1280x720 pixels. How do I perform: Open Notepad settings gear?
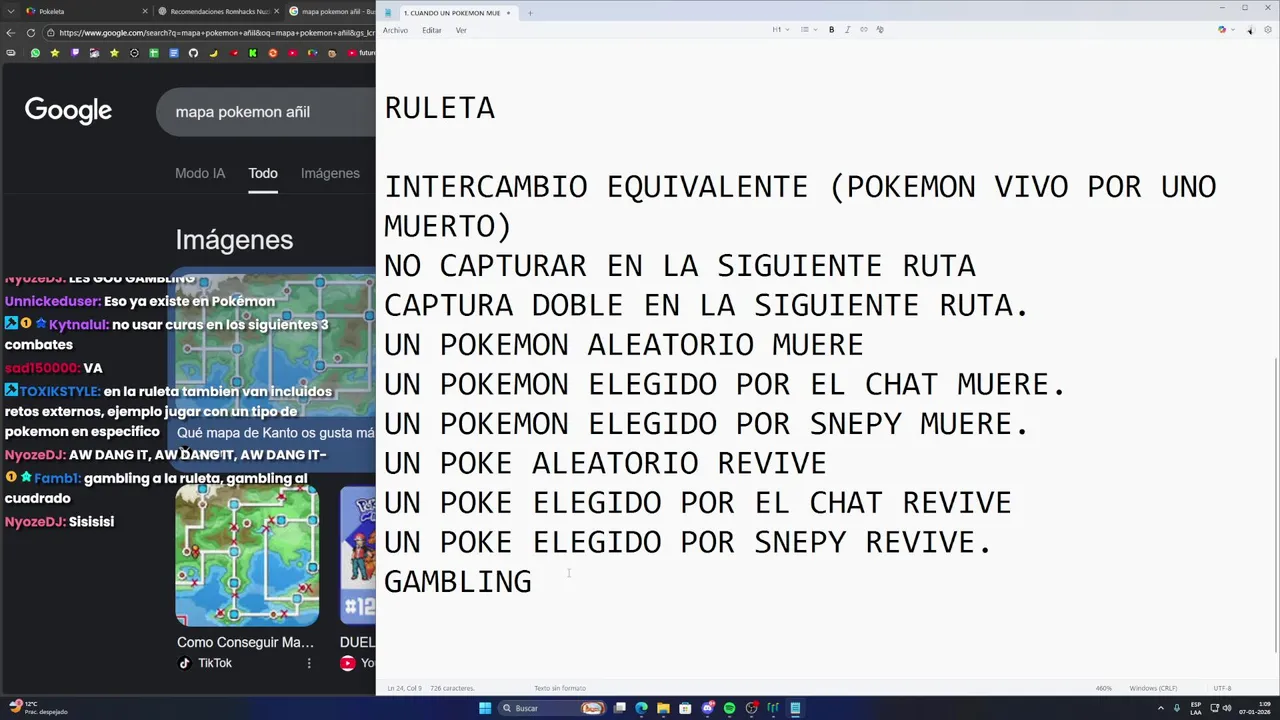coord(1268,30)
